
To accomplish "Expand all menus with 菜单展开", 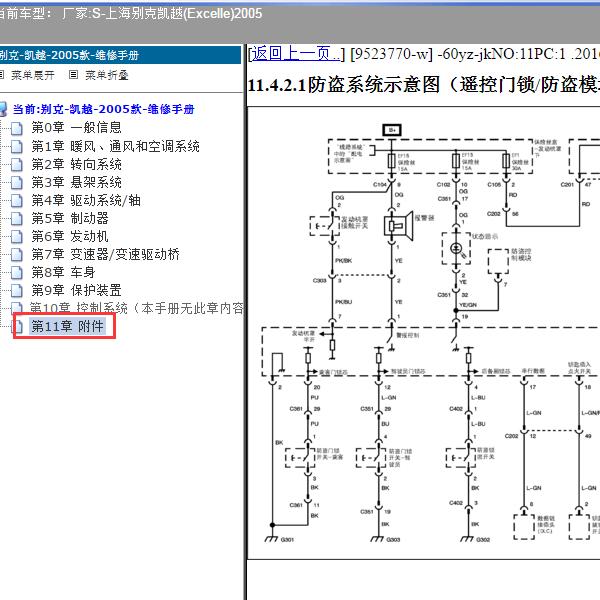I will (33, 75).
